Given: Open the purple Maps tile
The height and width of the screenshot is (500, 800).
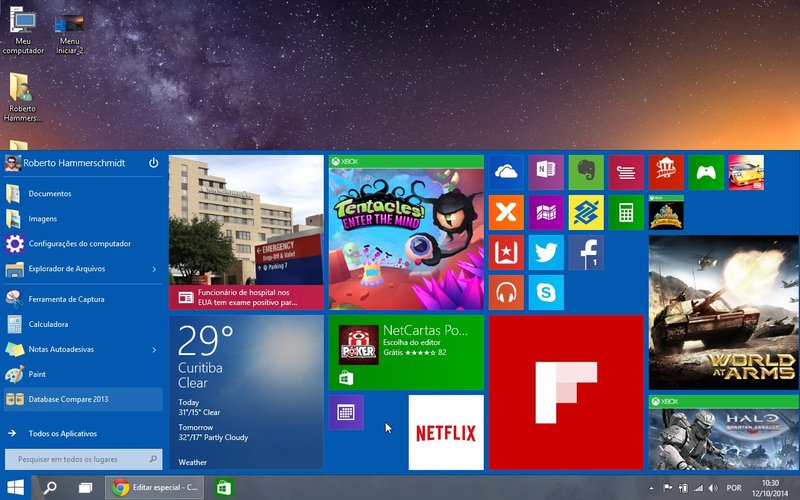Looking at the screenshot, I should click(x=546, y=212).
